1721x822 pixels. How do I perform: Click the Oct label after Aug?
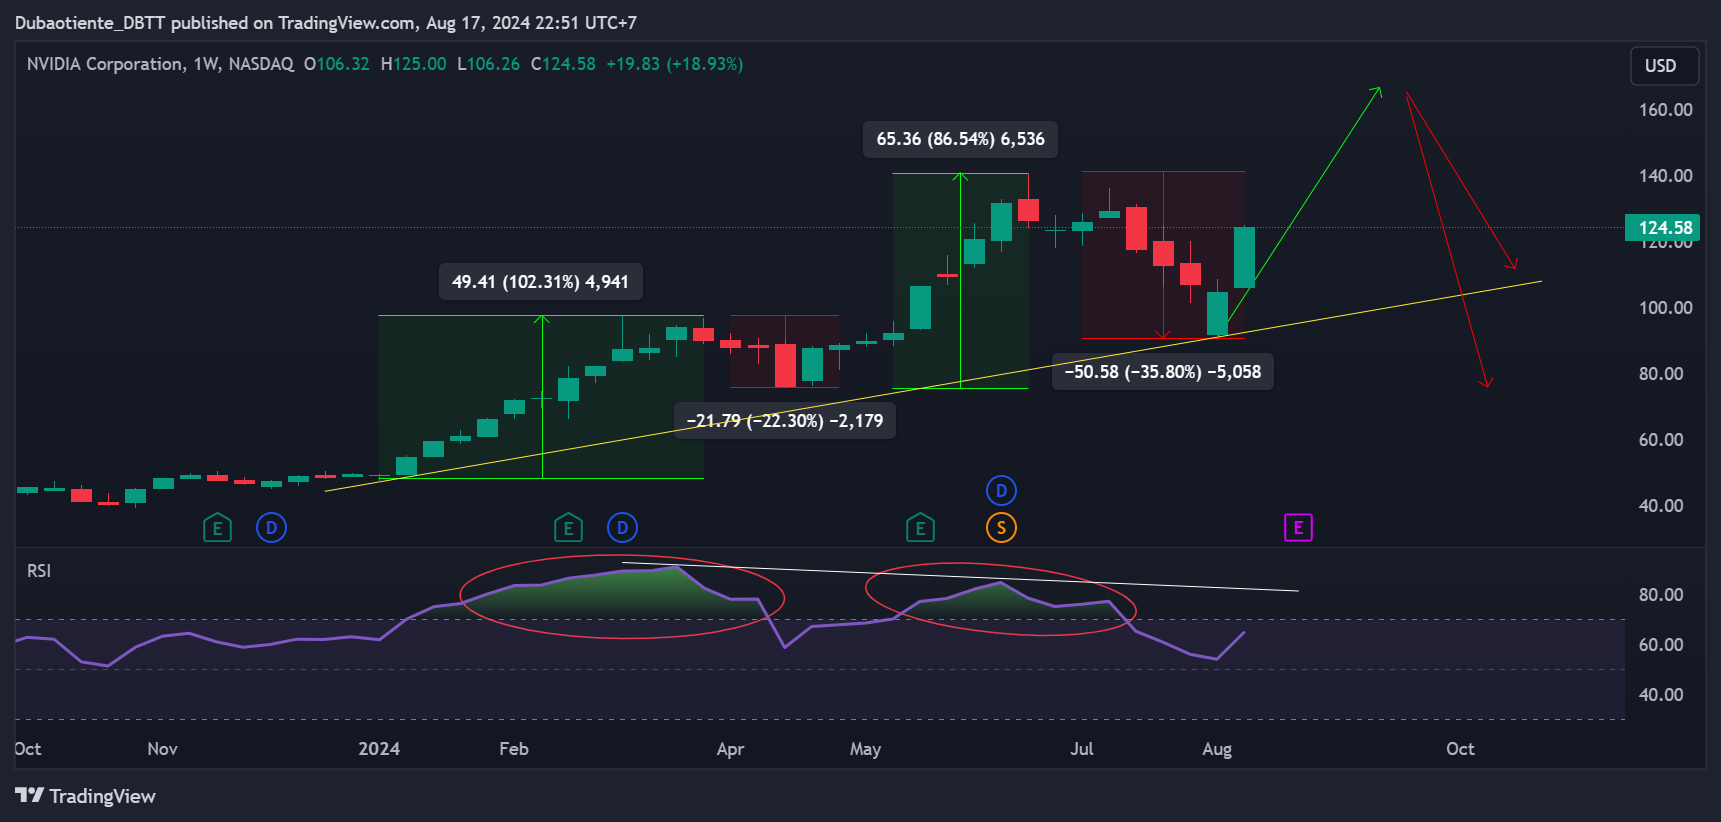1460,749
